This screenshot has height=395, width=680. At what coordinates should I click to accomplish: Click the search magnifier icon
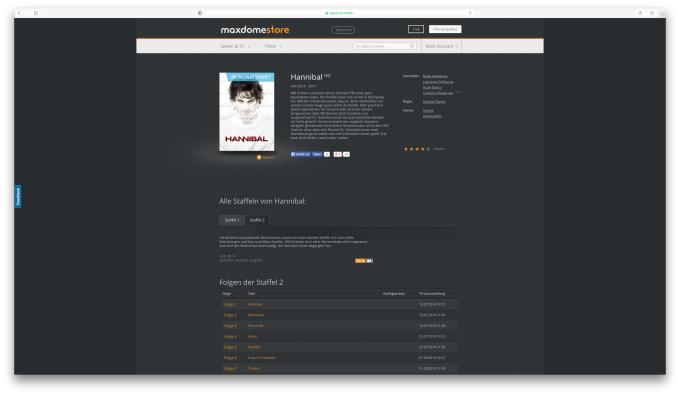412,46
